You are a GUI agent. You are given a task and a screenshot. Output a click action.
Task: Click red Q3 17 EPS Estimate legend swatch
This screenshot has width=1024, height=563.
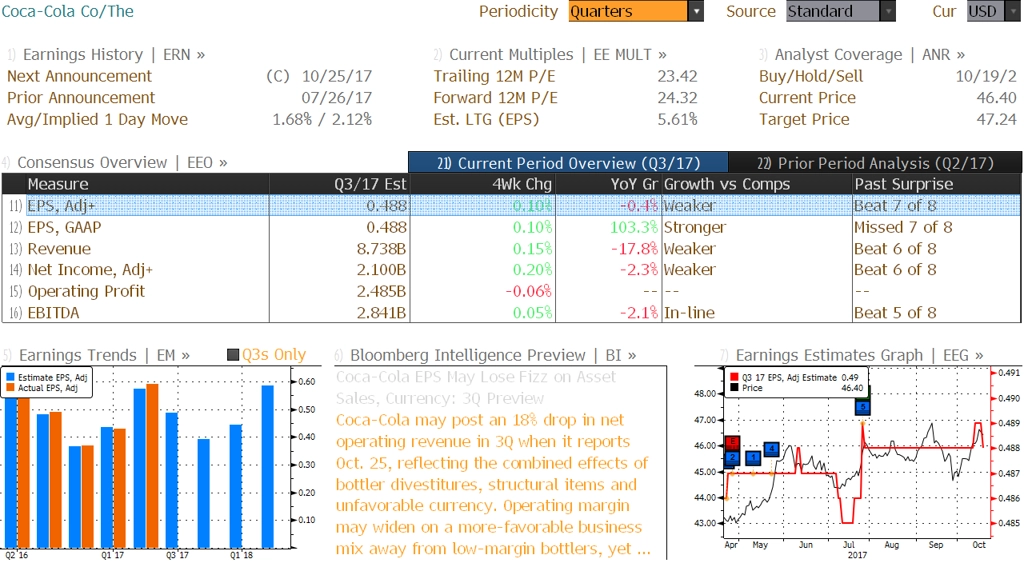click(x=734, y=378)
